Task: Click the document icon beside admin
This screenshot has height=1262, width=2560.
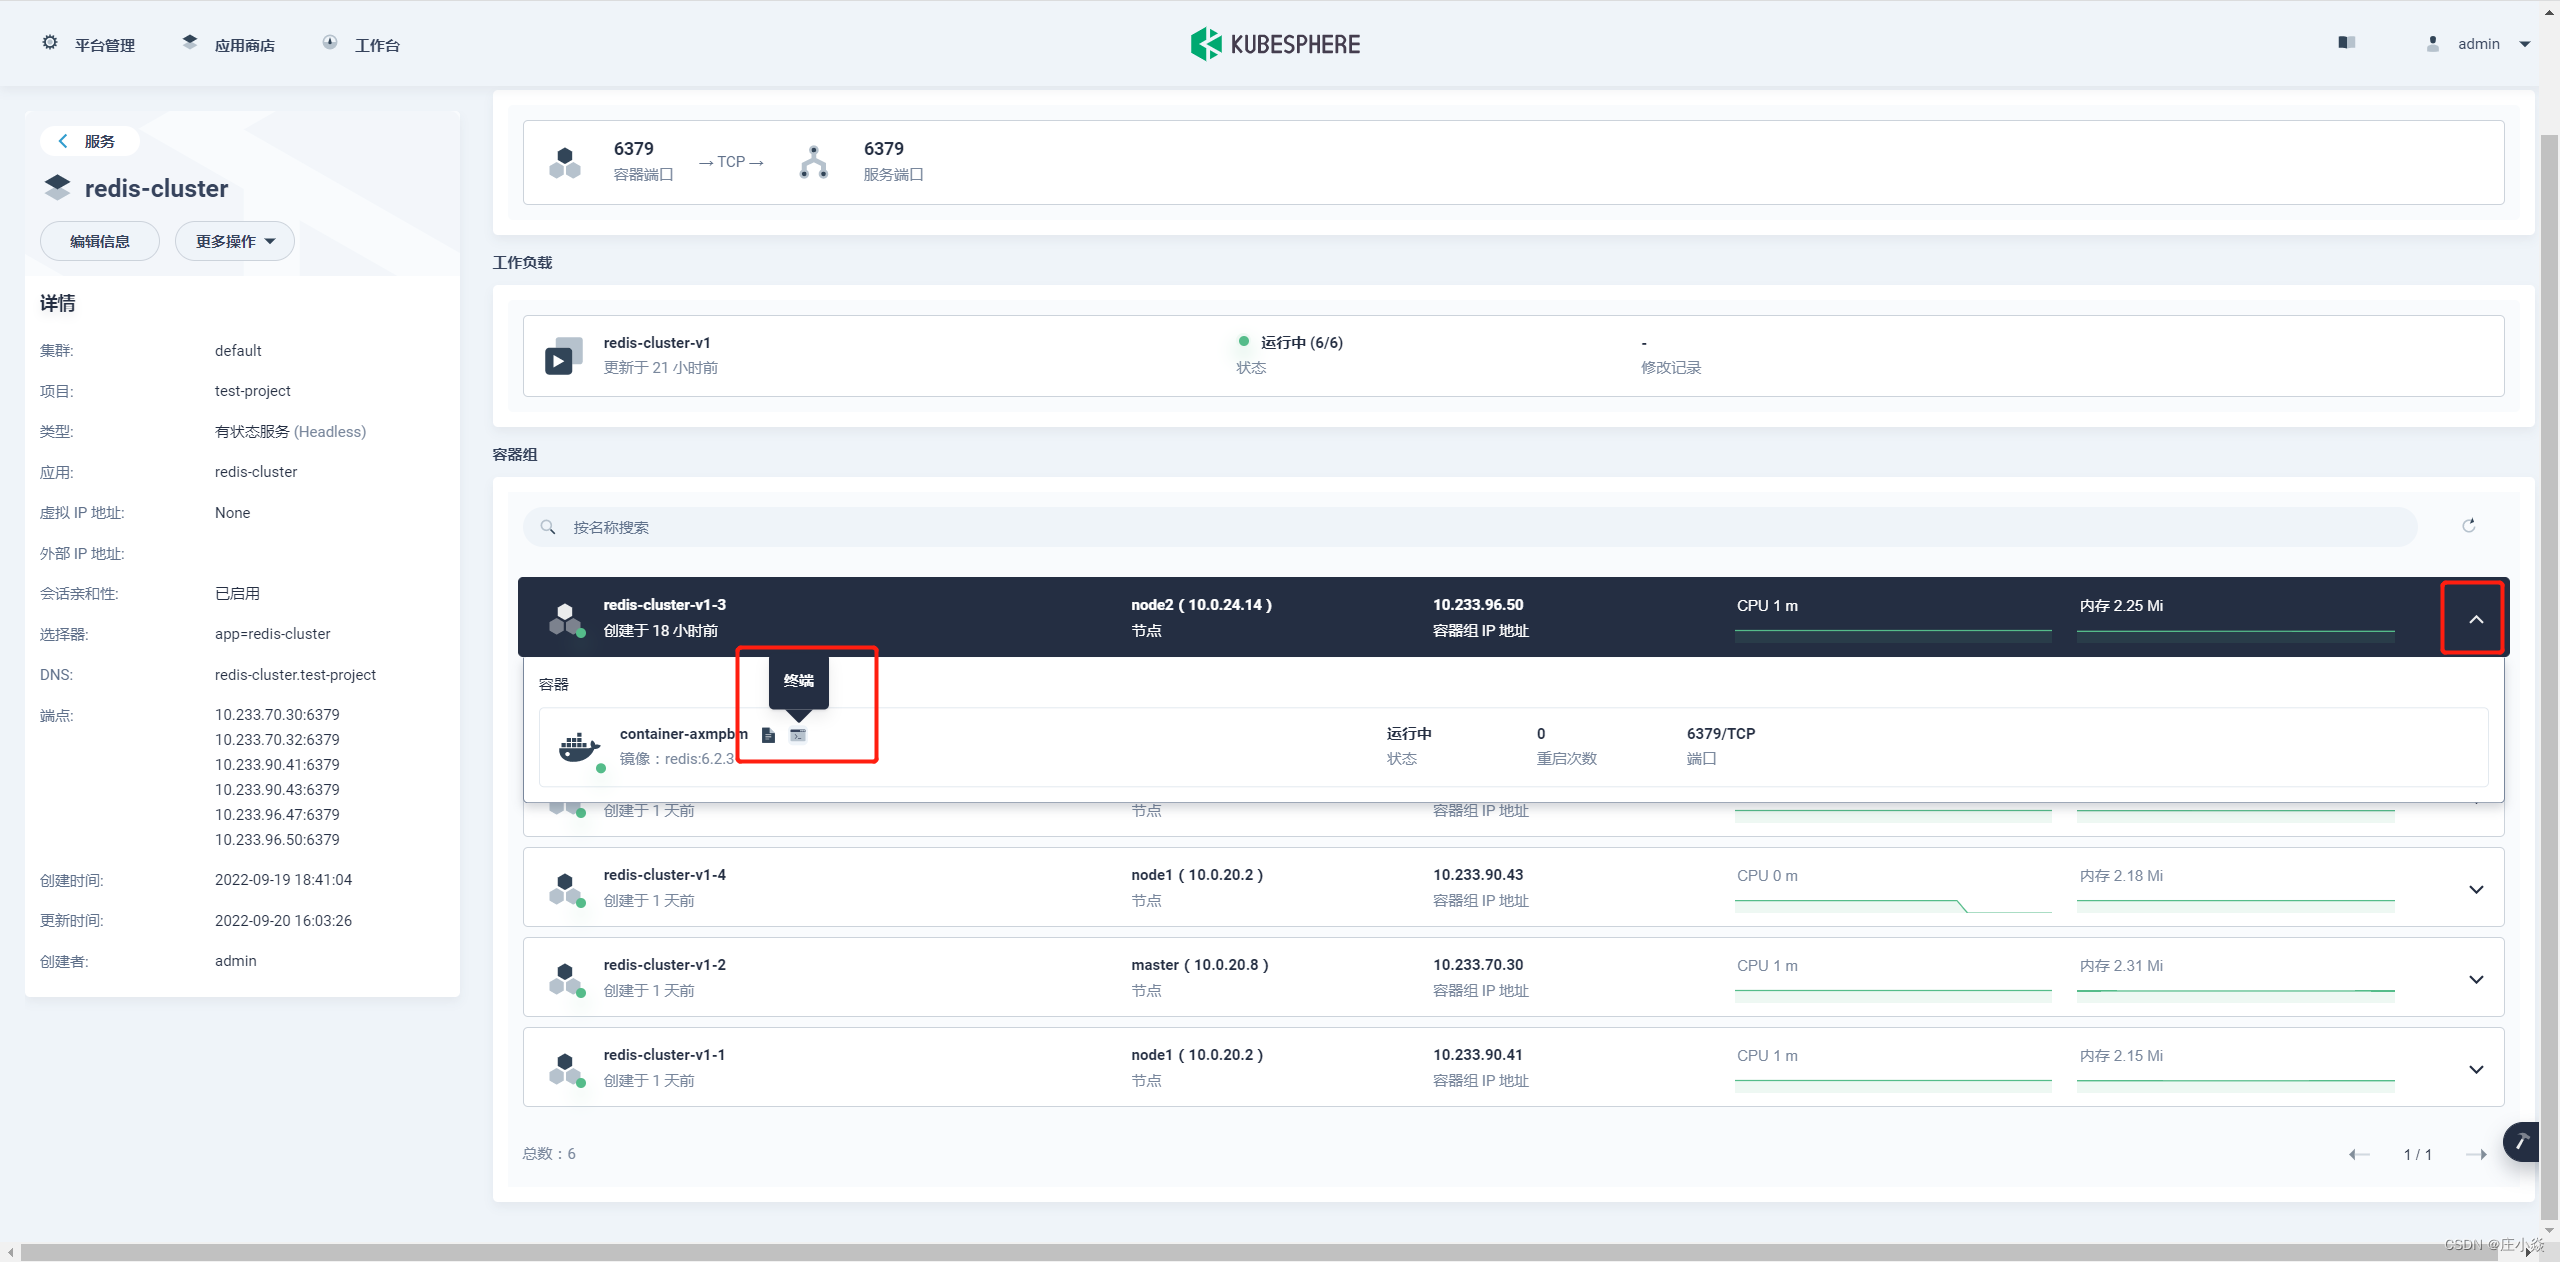Action: (2346, 43)
